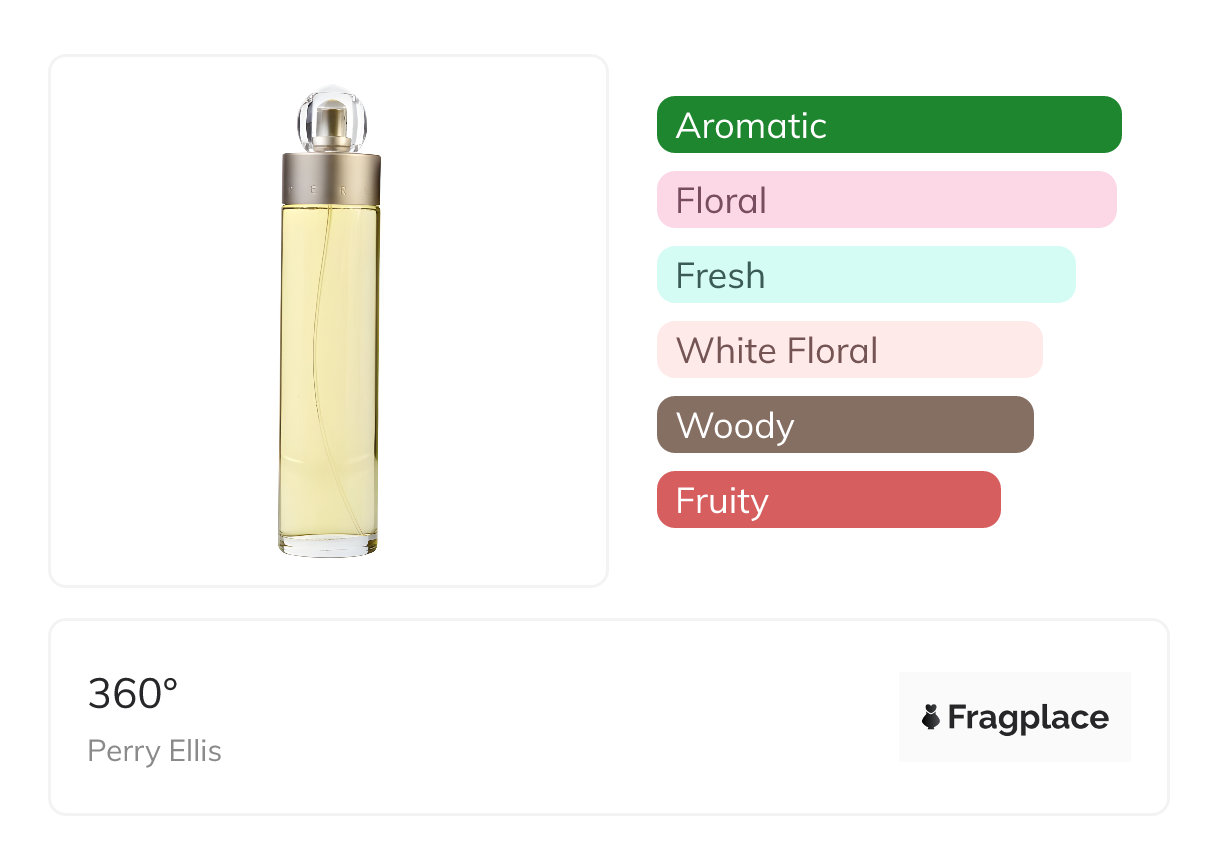Click the 360° fragrance title

pos(133,694)
